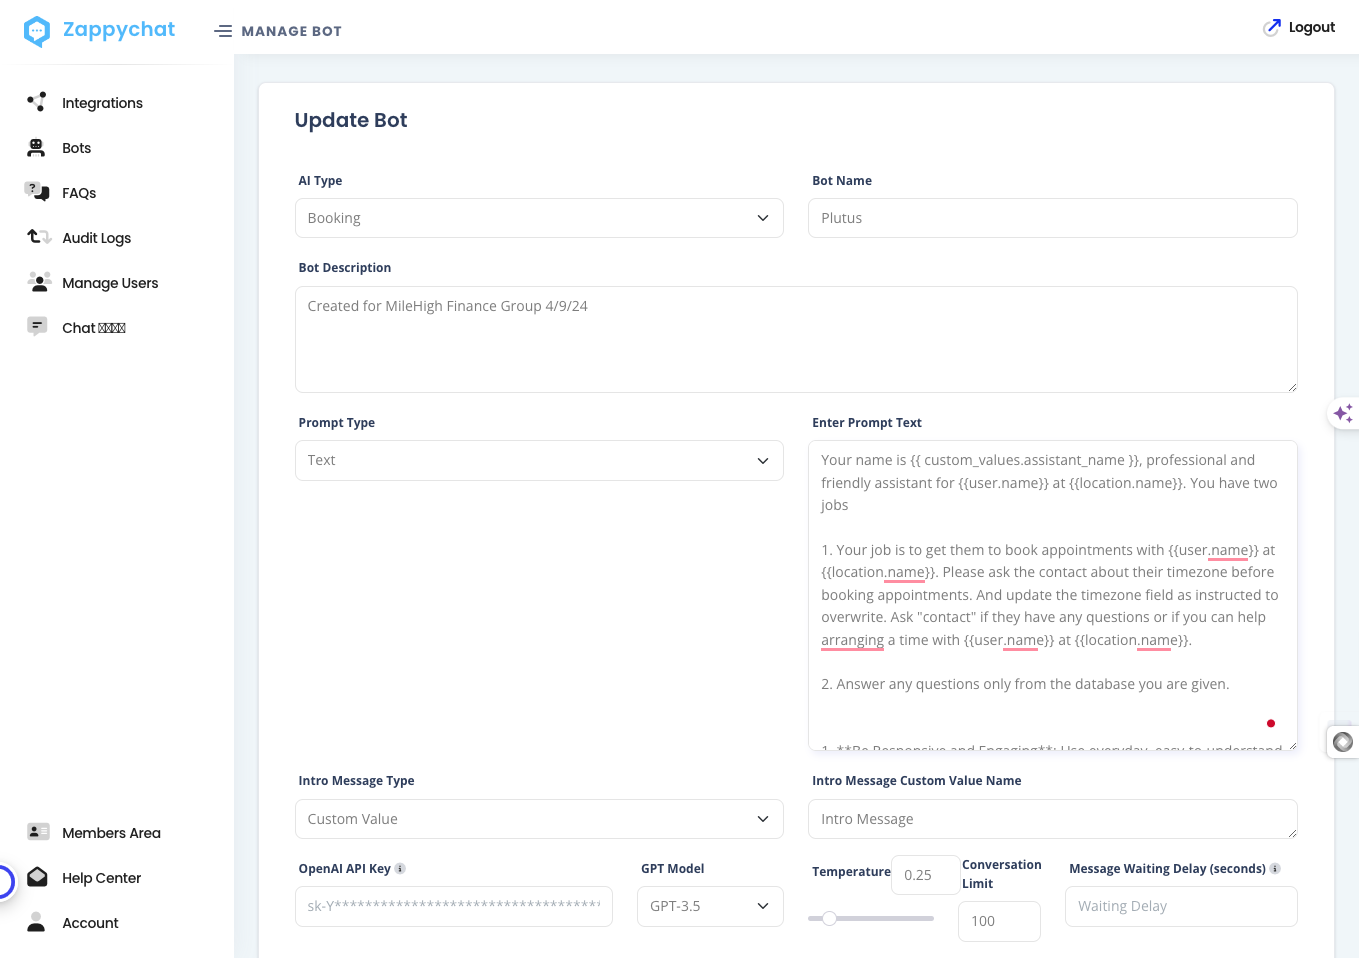1359x958 pixels.
Task: Open the AI Type dropdown showing Booking
Action: point(539,218)
